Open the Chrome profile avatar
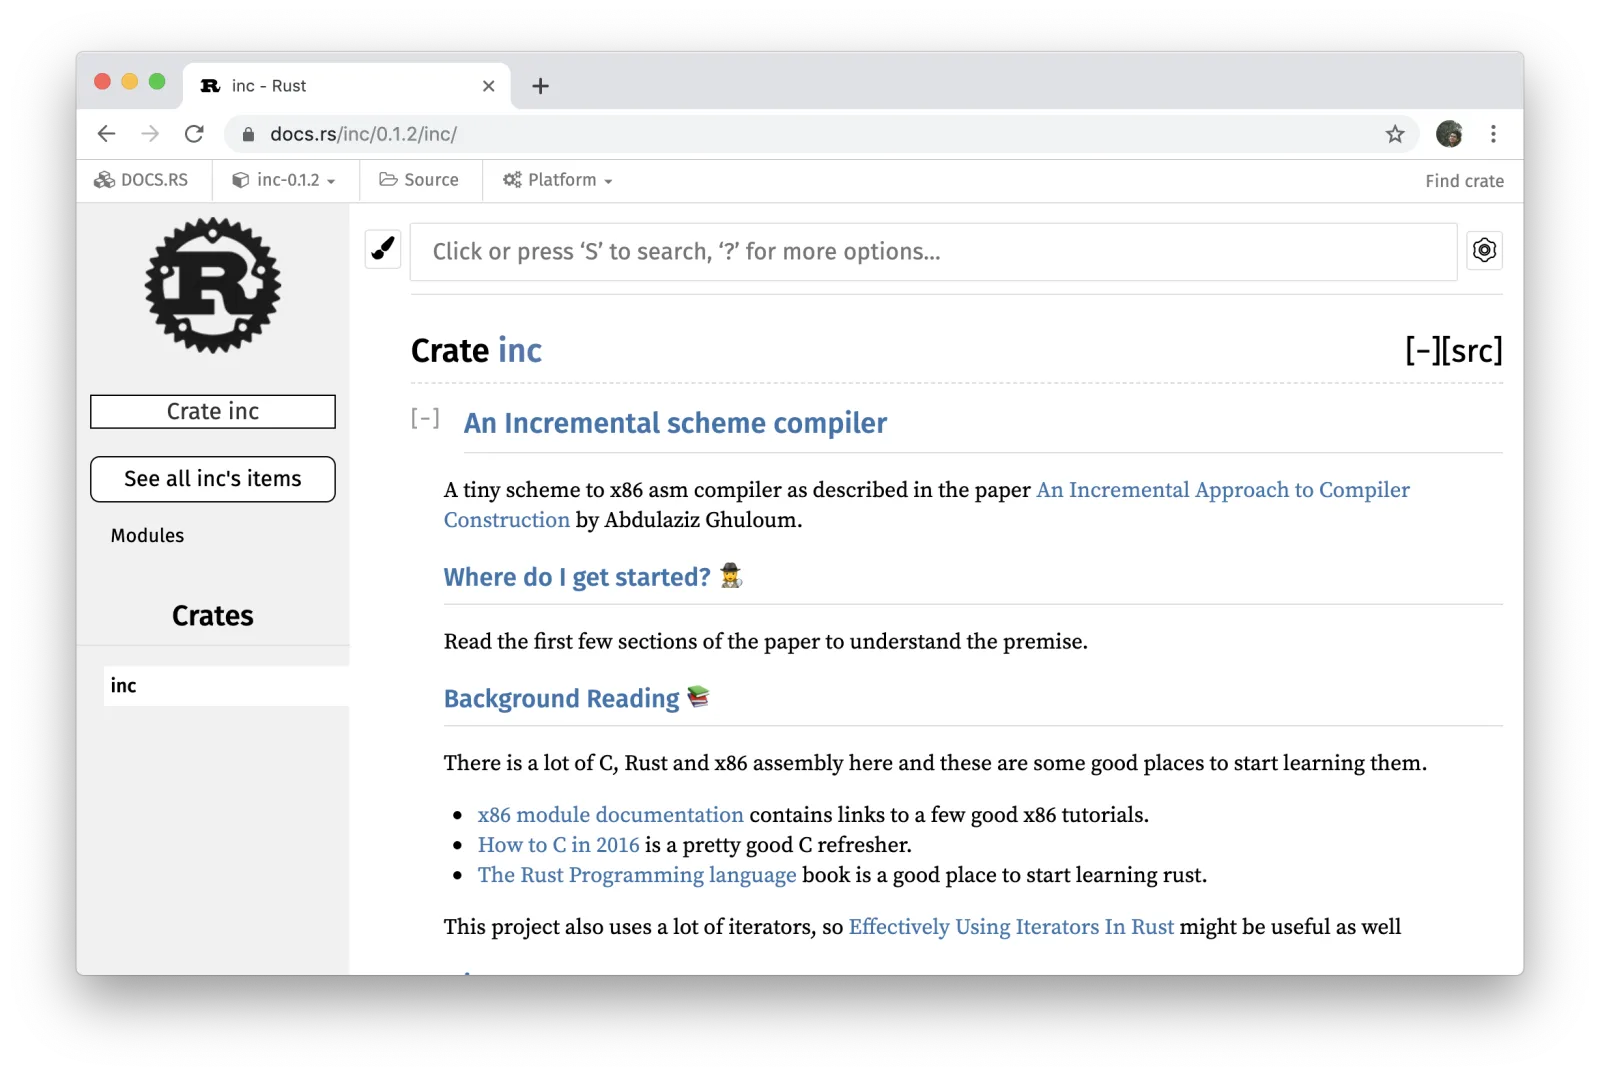This screenshot has width=1600, height=1076. point(1449,134)
